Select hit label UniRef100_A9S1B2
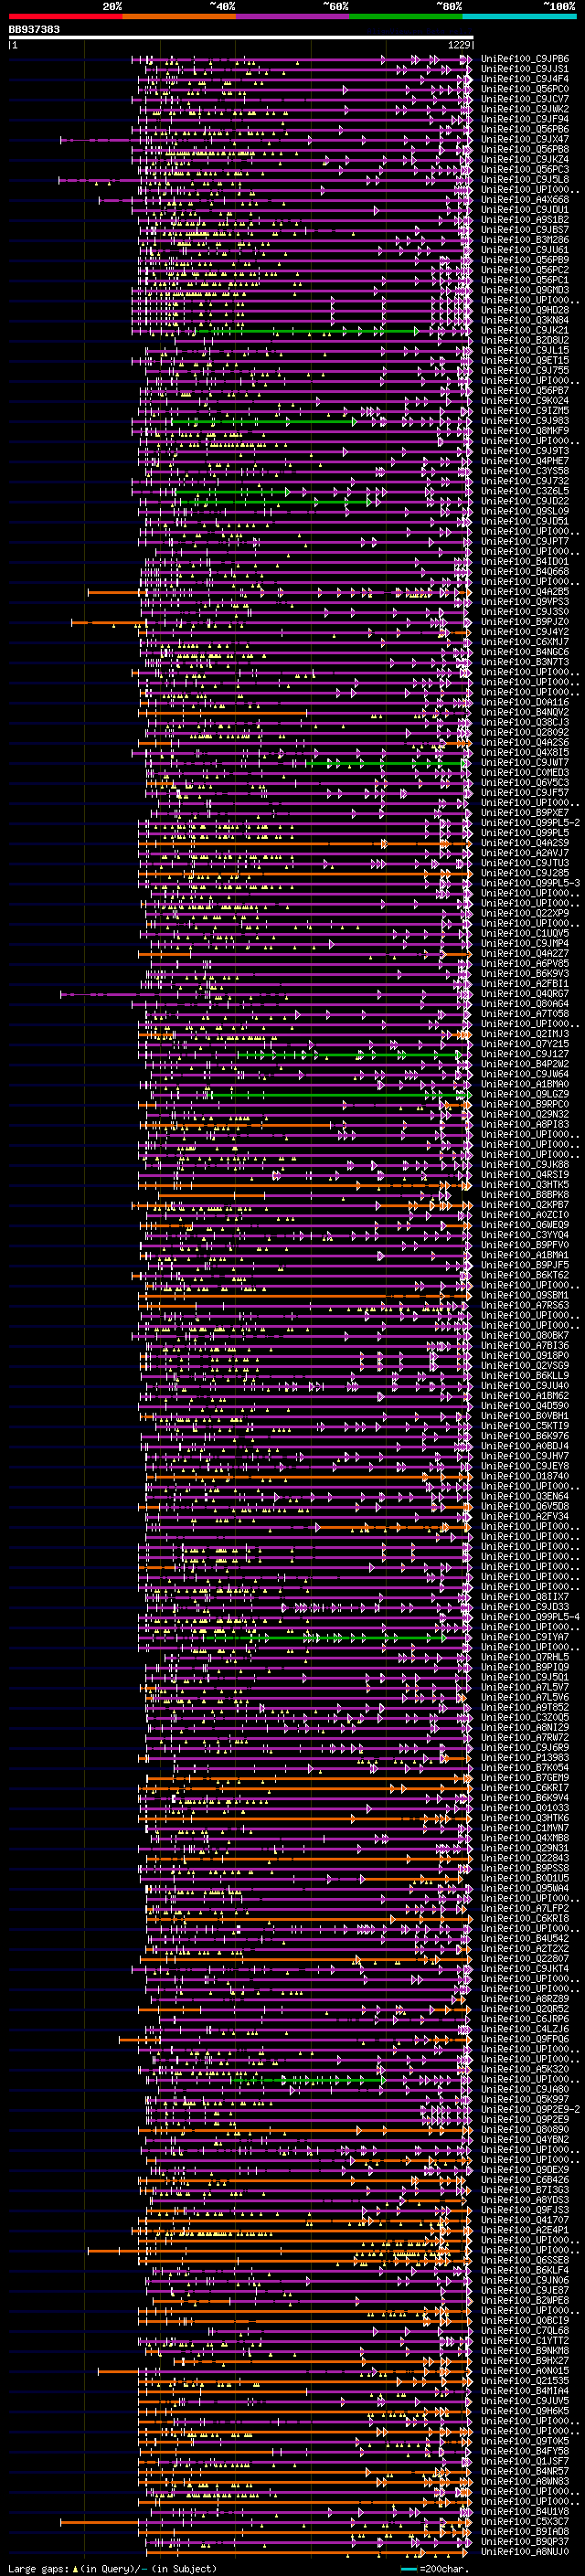 pos(524,220)
